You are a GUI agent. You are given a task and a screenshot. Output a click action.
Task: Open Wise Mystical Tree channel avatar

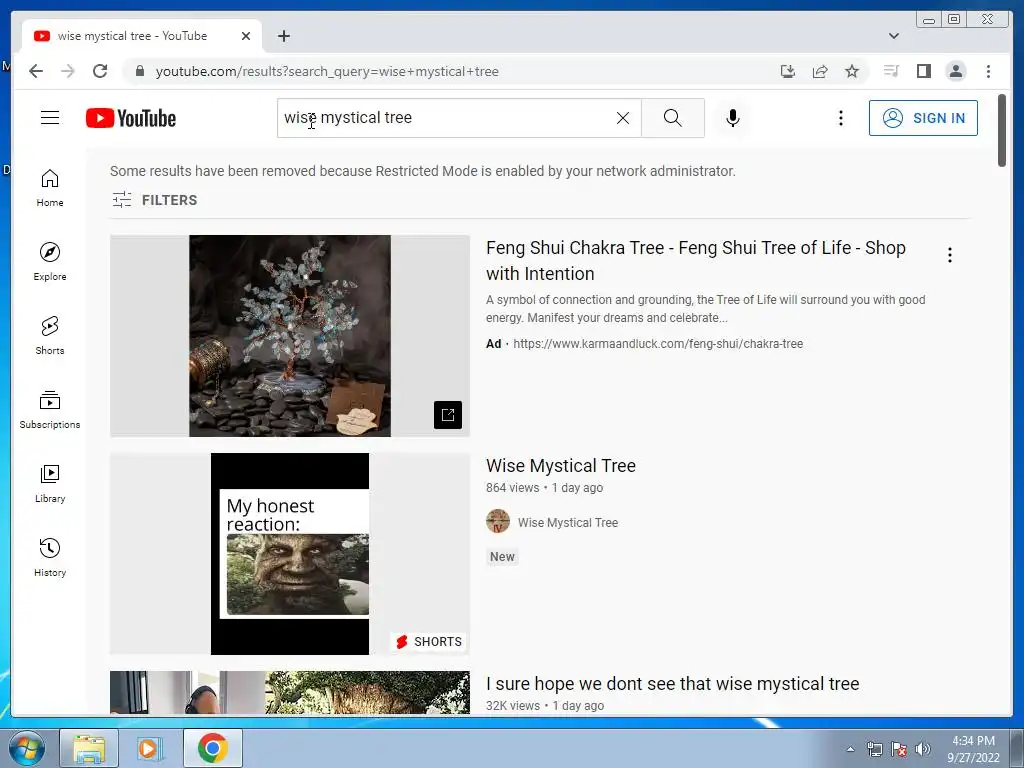498,522
